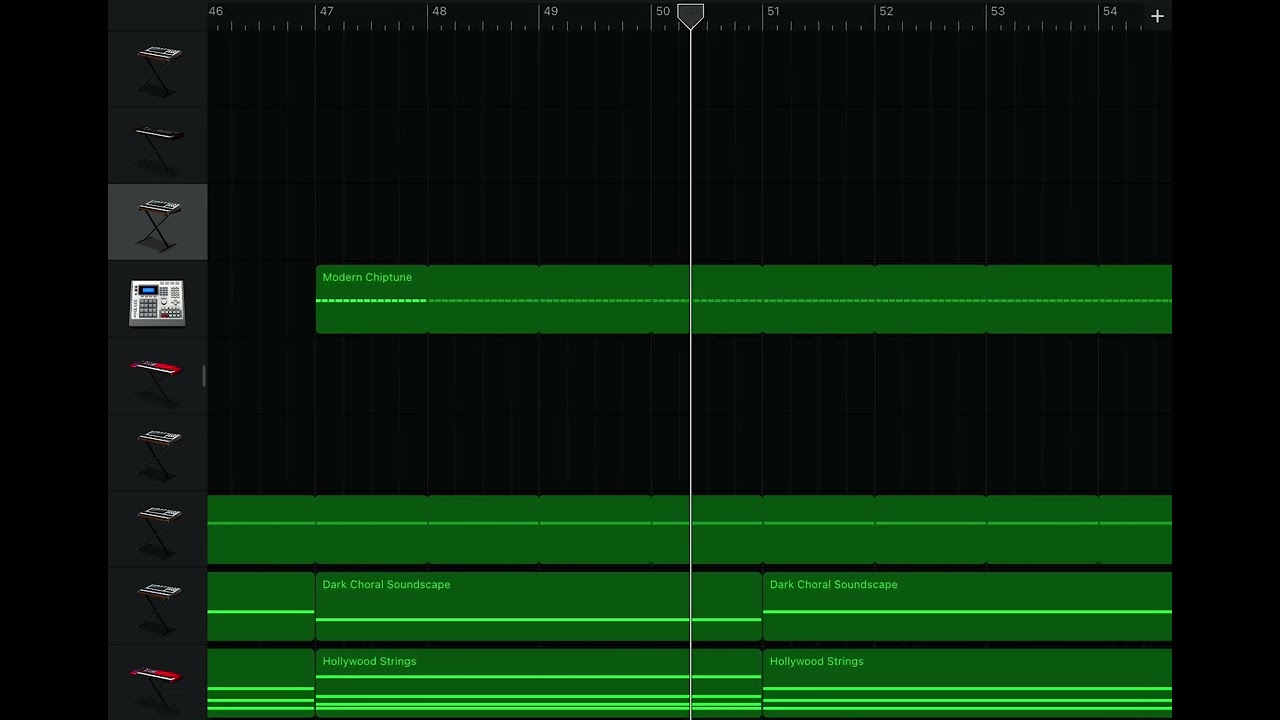
Task: Select Hollywood Strings region starting at bar 47
Action: click(539, 683)
